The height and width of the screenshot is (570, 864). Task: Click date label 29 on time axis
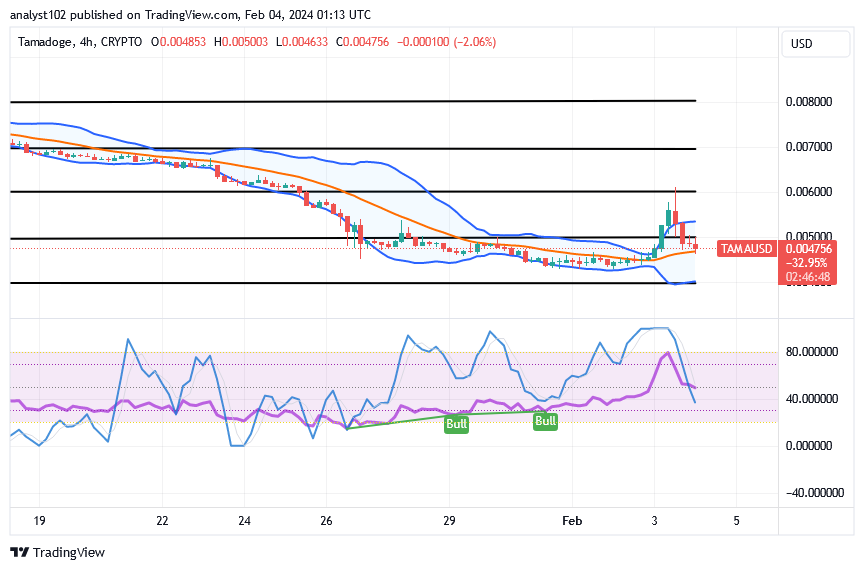pos(449,521)
